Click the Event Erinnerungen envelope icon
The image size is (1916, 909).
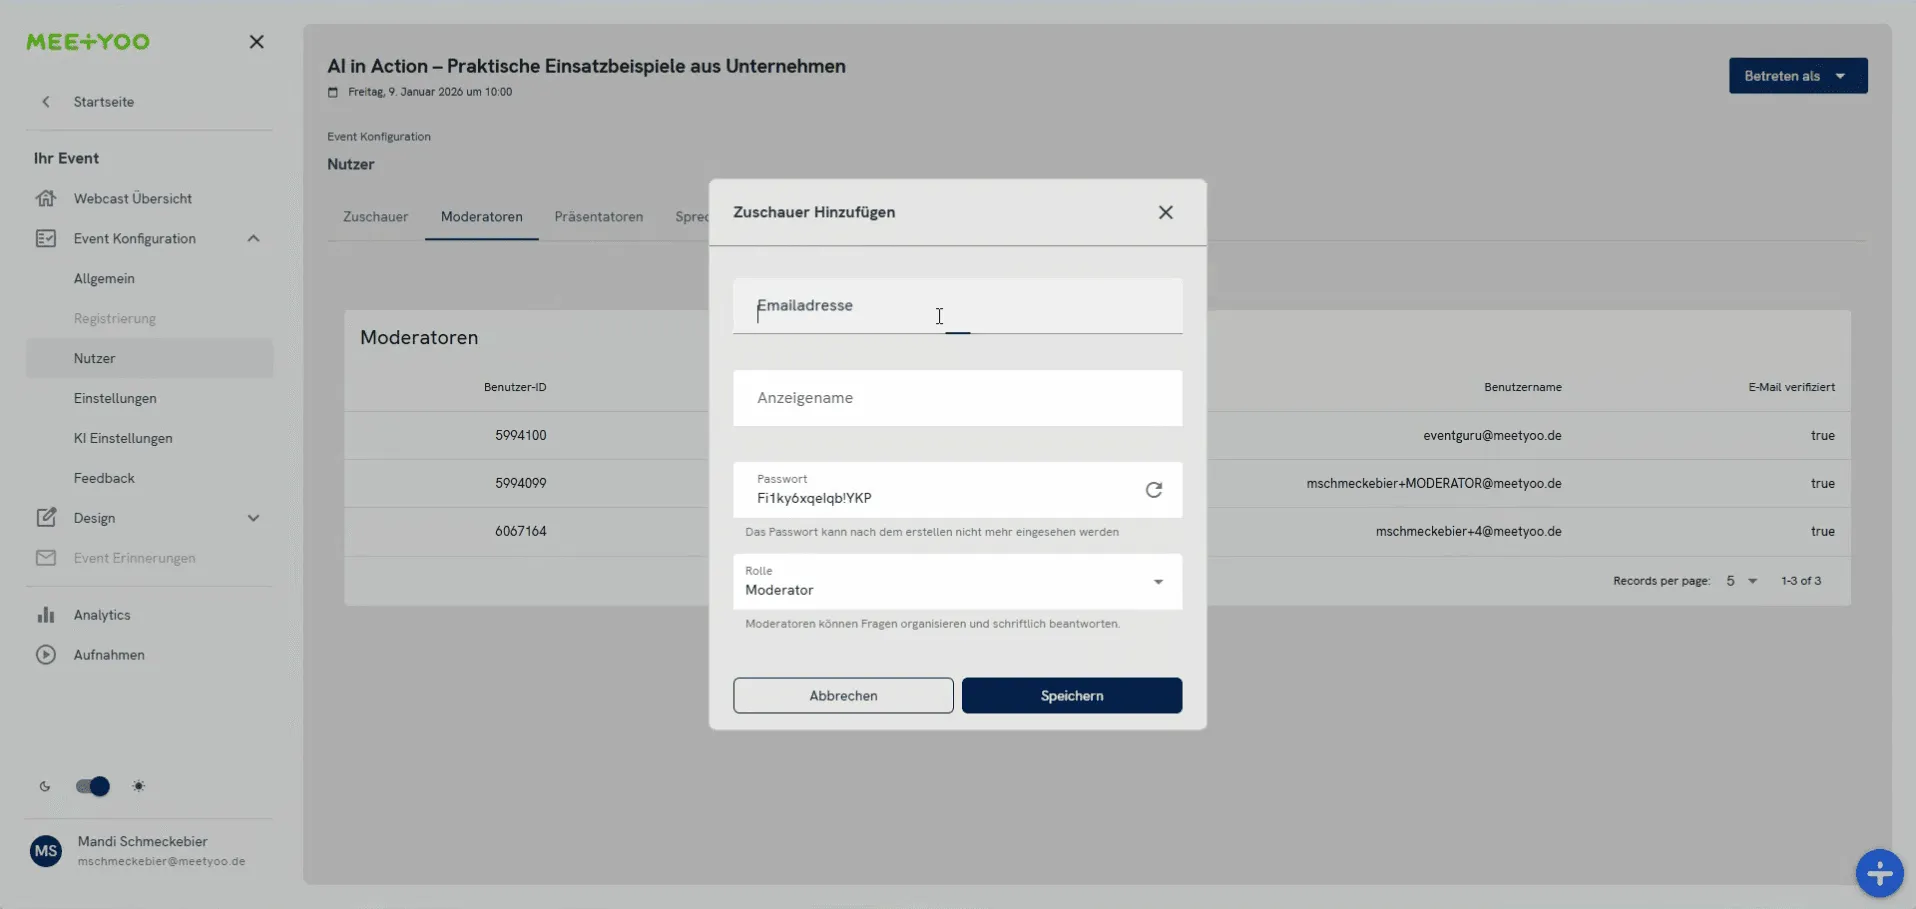[47, 558]
